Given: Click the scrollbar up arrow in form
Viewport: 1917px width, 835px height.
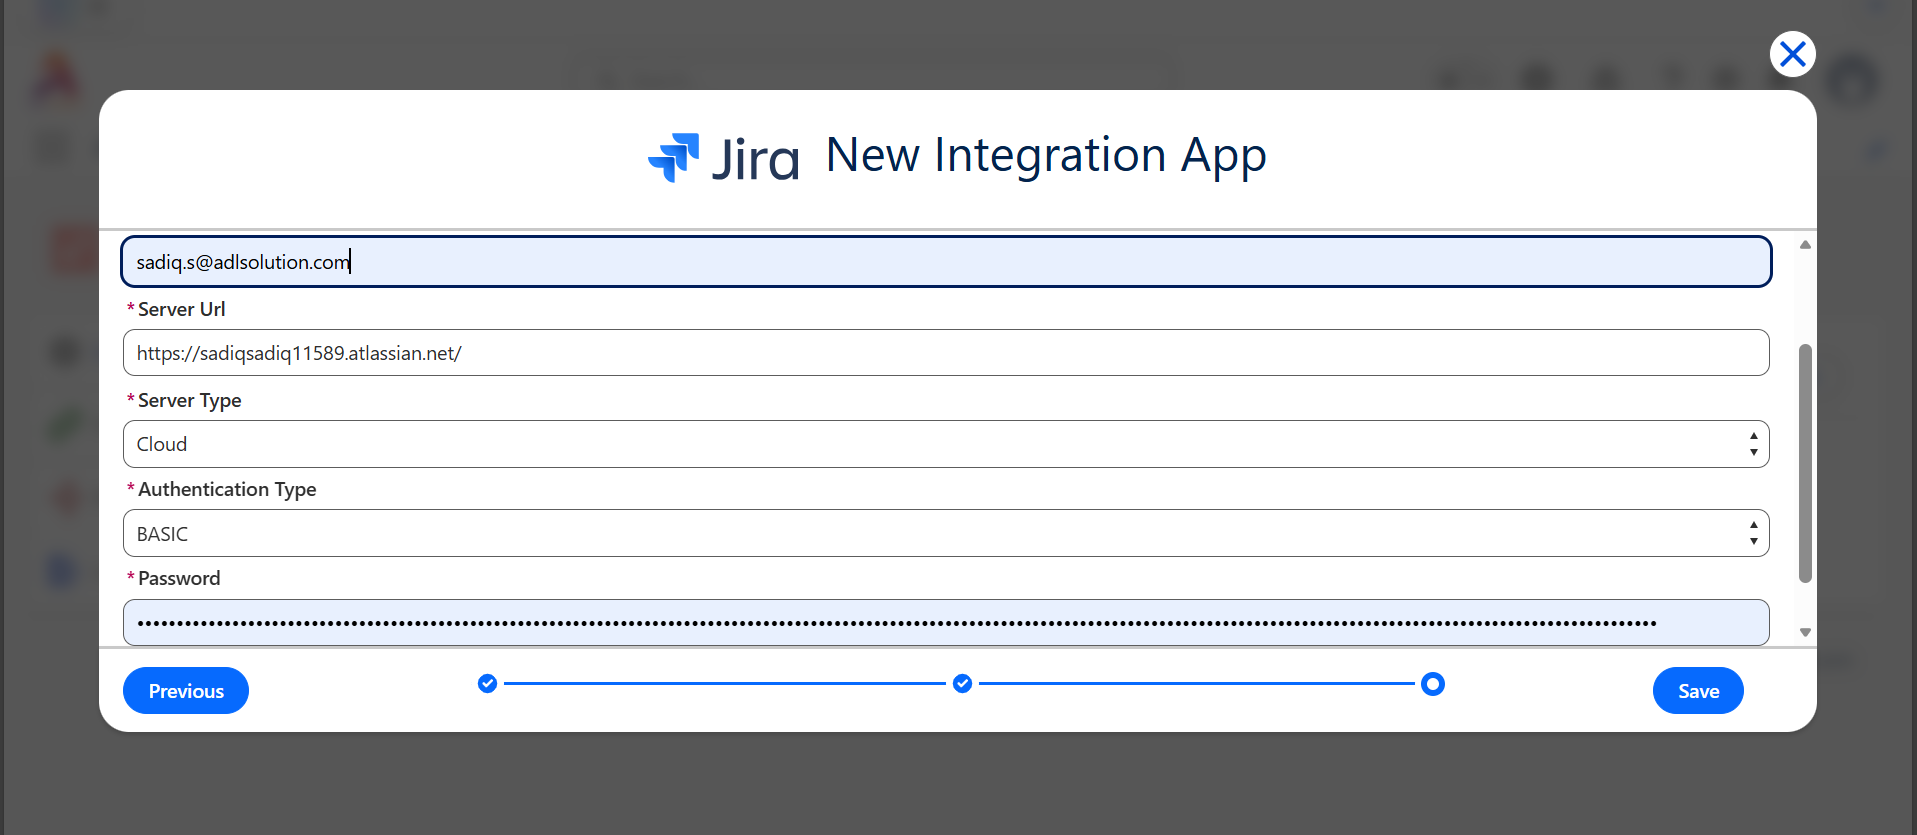Looking at the screenshot, I should click(x=1805, y=245).
